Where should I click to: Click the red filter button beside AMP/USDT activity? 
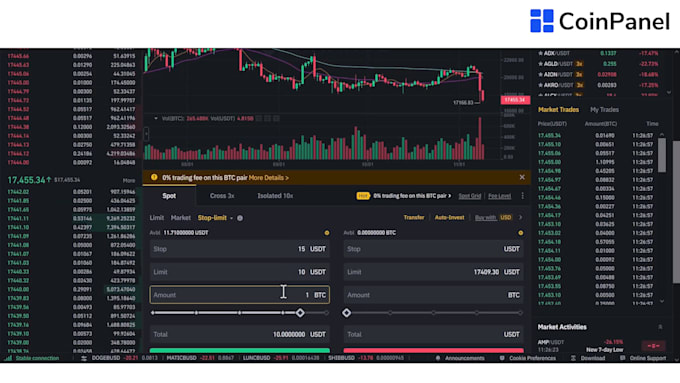point(653,346)
